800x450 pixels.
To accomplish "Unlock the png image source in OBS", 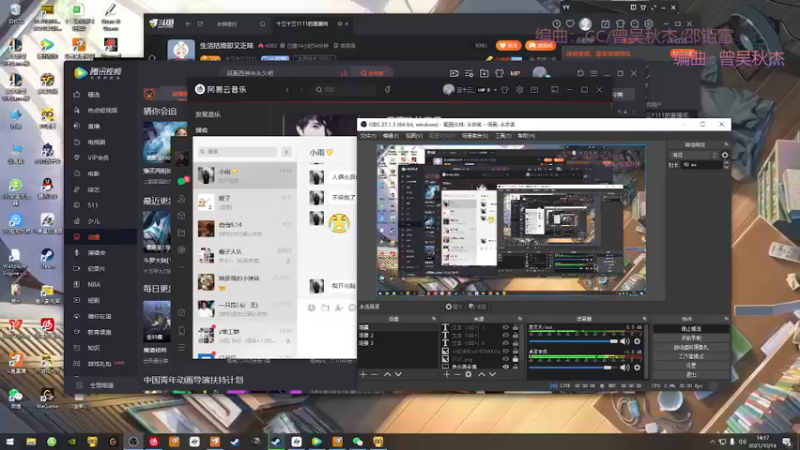I will point(515,359).
